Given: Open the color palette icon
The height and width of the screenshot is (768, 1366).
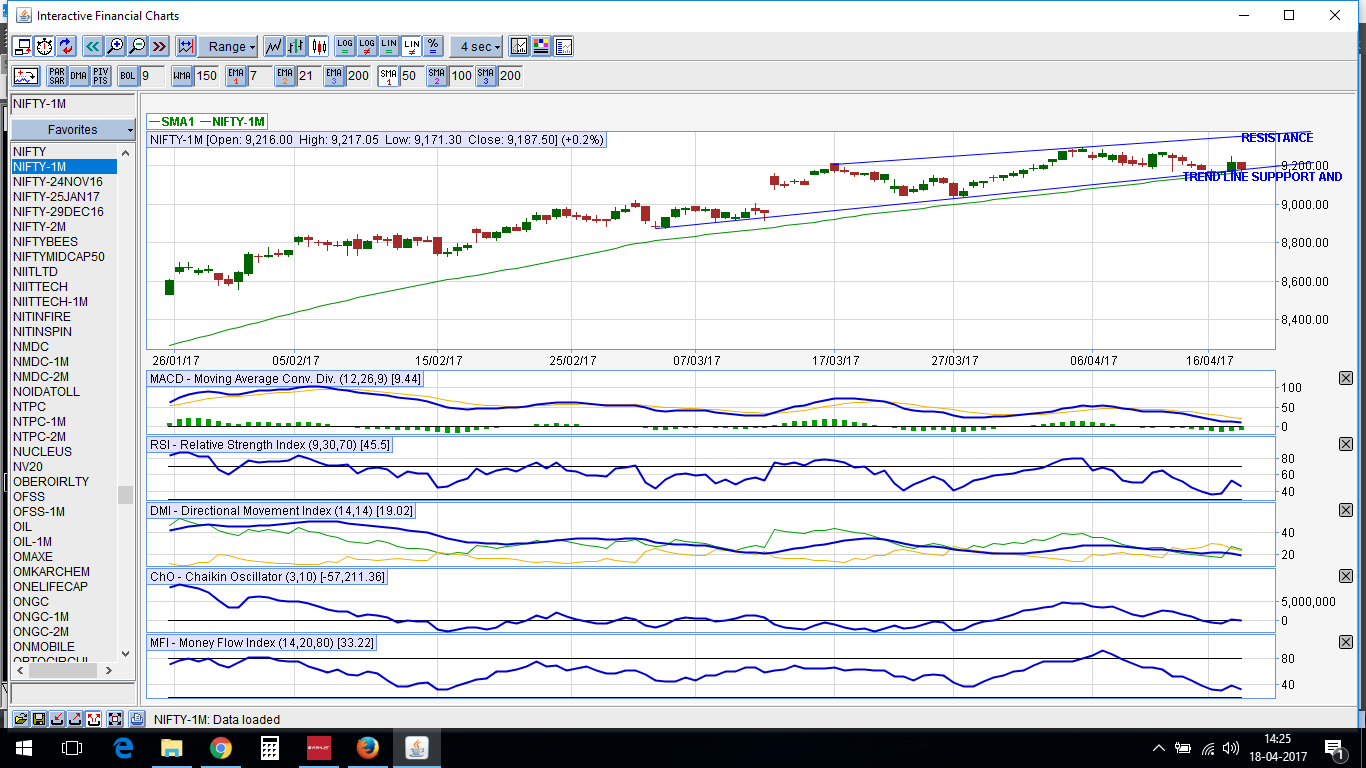Looking at the screenshot, I should 541,46.
